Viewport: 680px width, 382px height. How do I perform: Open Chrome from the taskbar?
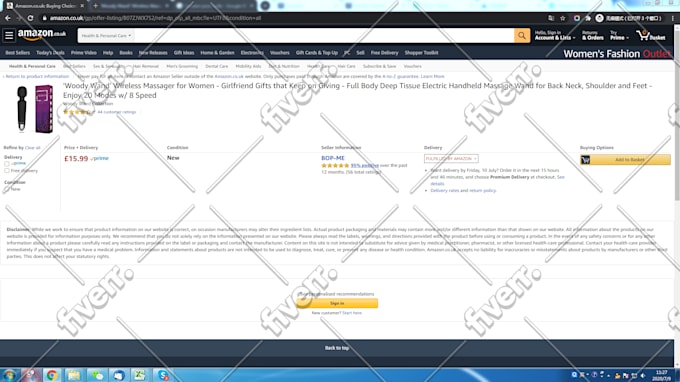(x=52, y=375)
